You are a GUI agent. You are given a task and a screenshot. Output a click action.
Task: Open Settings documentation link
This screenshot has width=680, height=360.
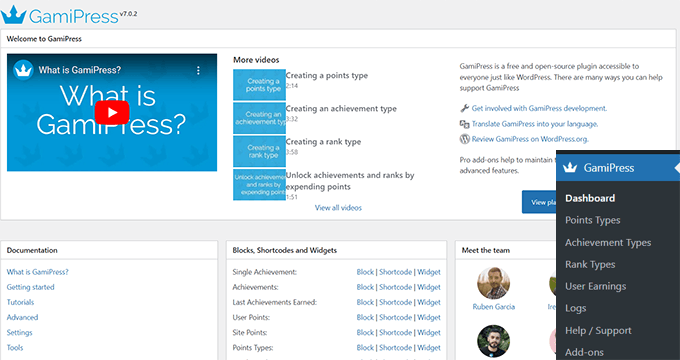tap(20, 333)
